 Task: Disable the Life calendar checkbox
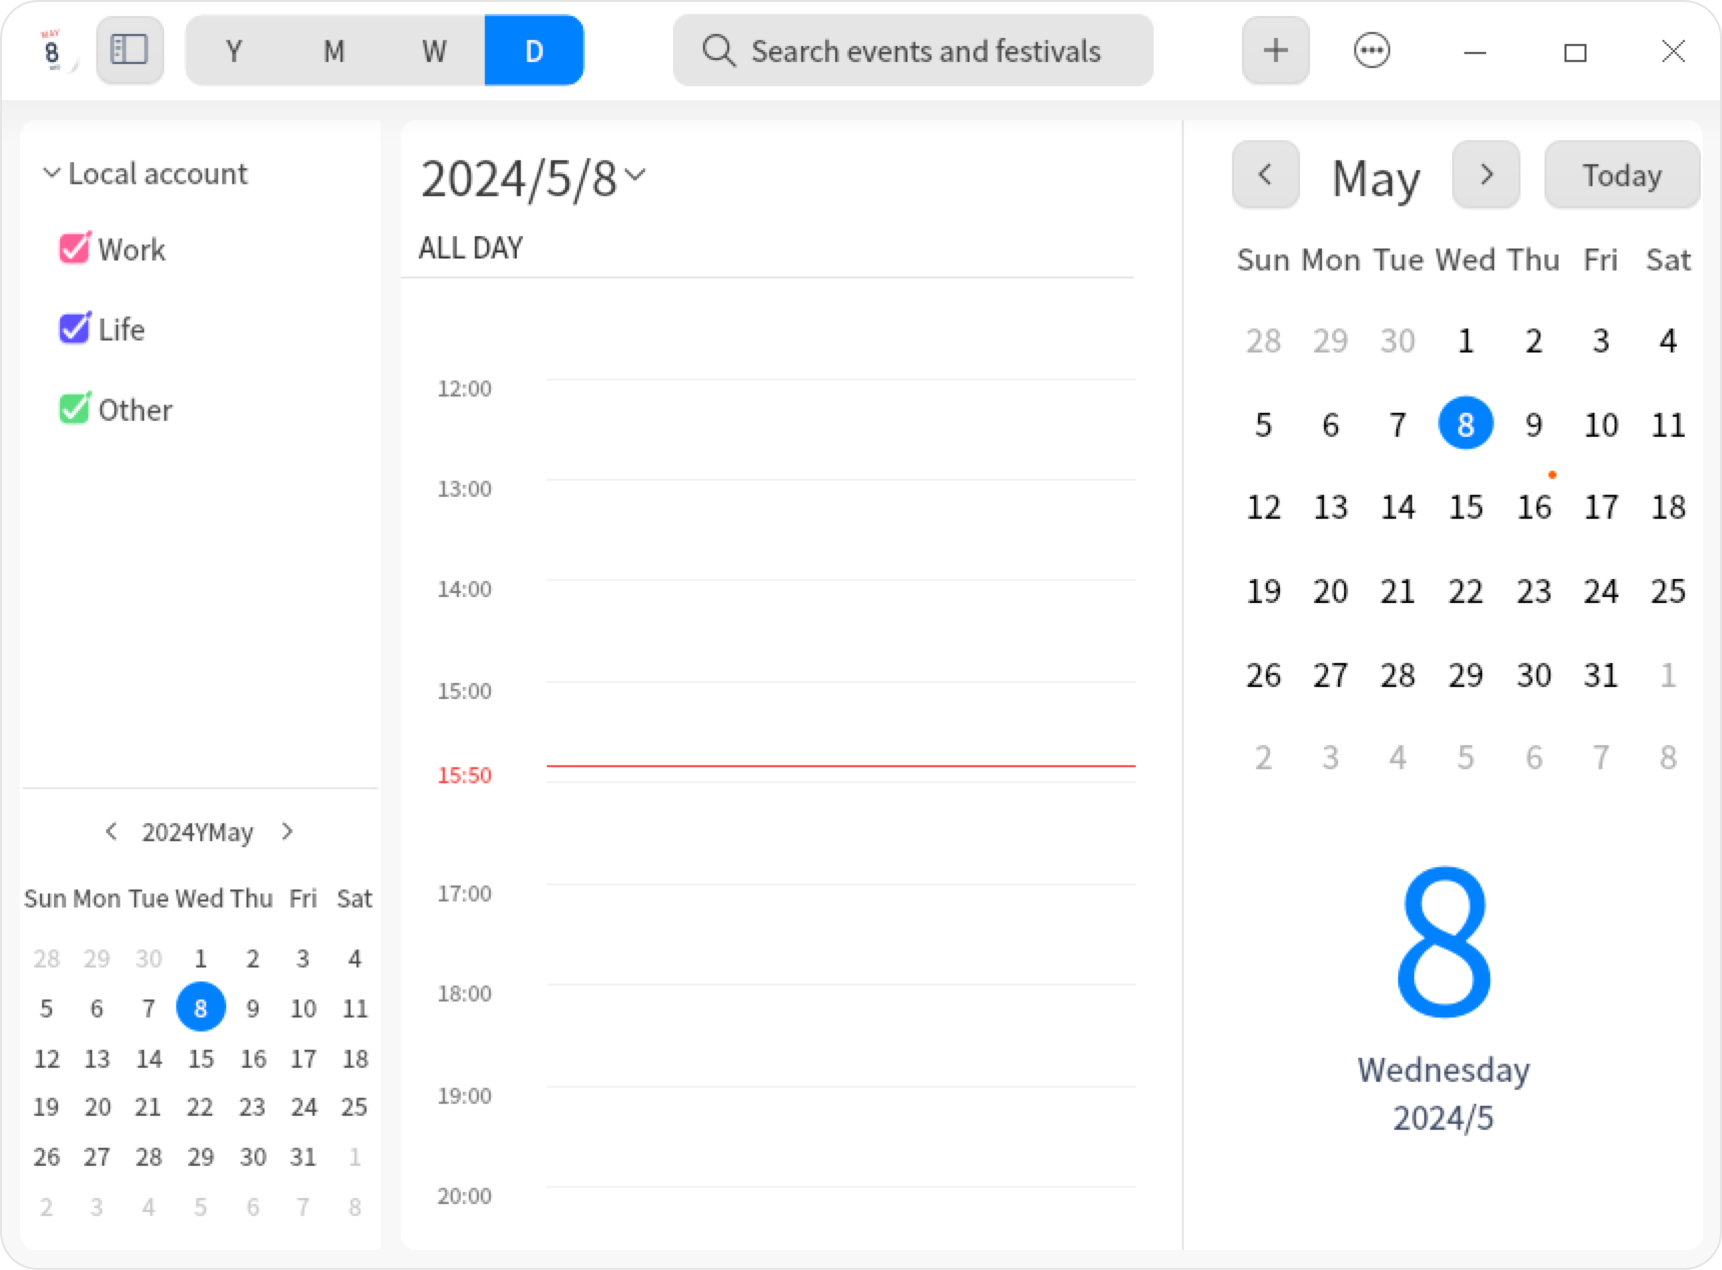point(72,329)
